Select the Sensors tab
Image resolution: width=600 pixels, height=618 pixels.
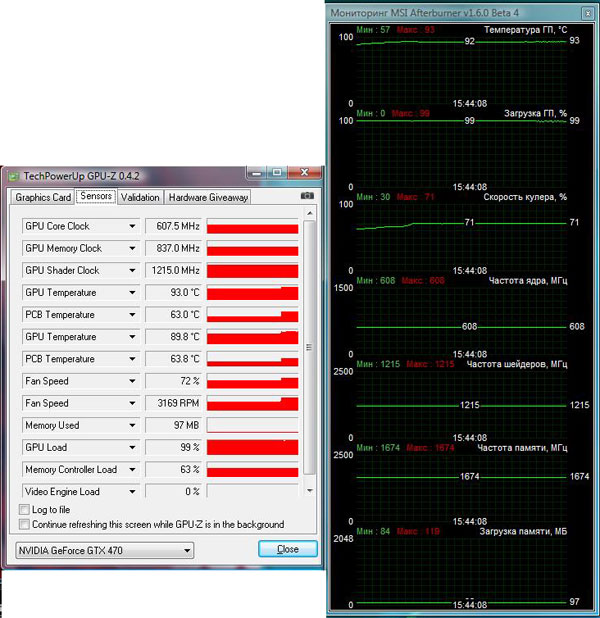click(x=96, y=196)
